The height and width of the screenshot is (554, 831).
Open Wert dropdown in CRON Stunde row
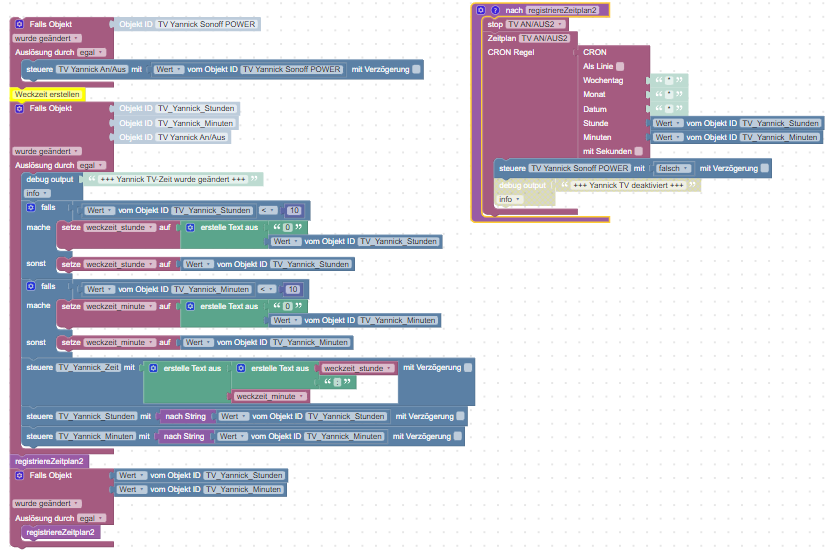(667, 123)
